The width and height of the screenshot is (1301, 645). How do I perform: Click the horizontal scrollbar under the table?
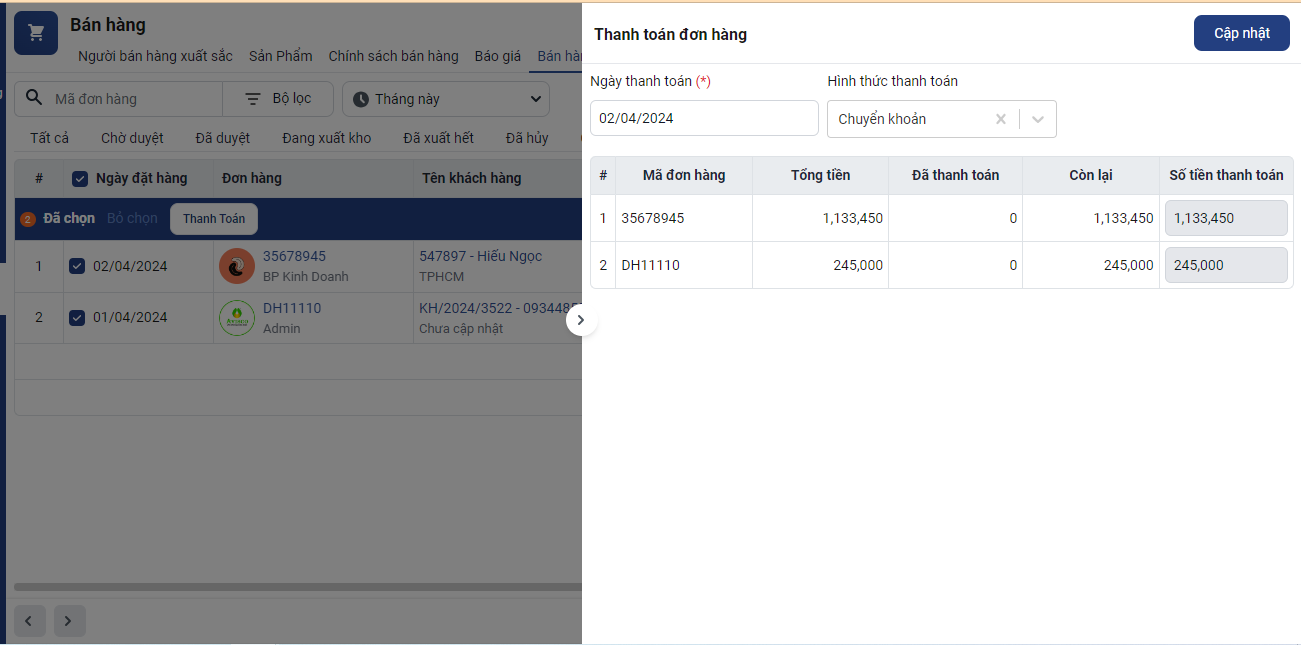click(x=298, y=587)
